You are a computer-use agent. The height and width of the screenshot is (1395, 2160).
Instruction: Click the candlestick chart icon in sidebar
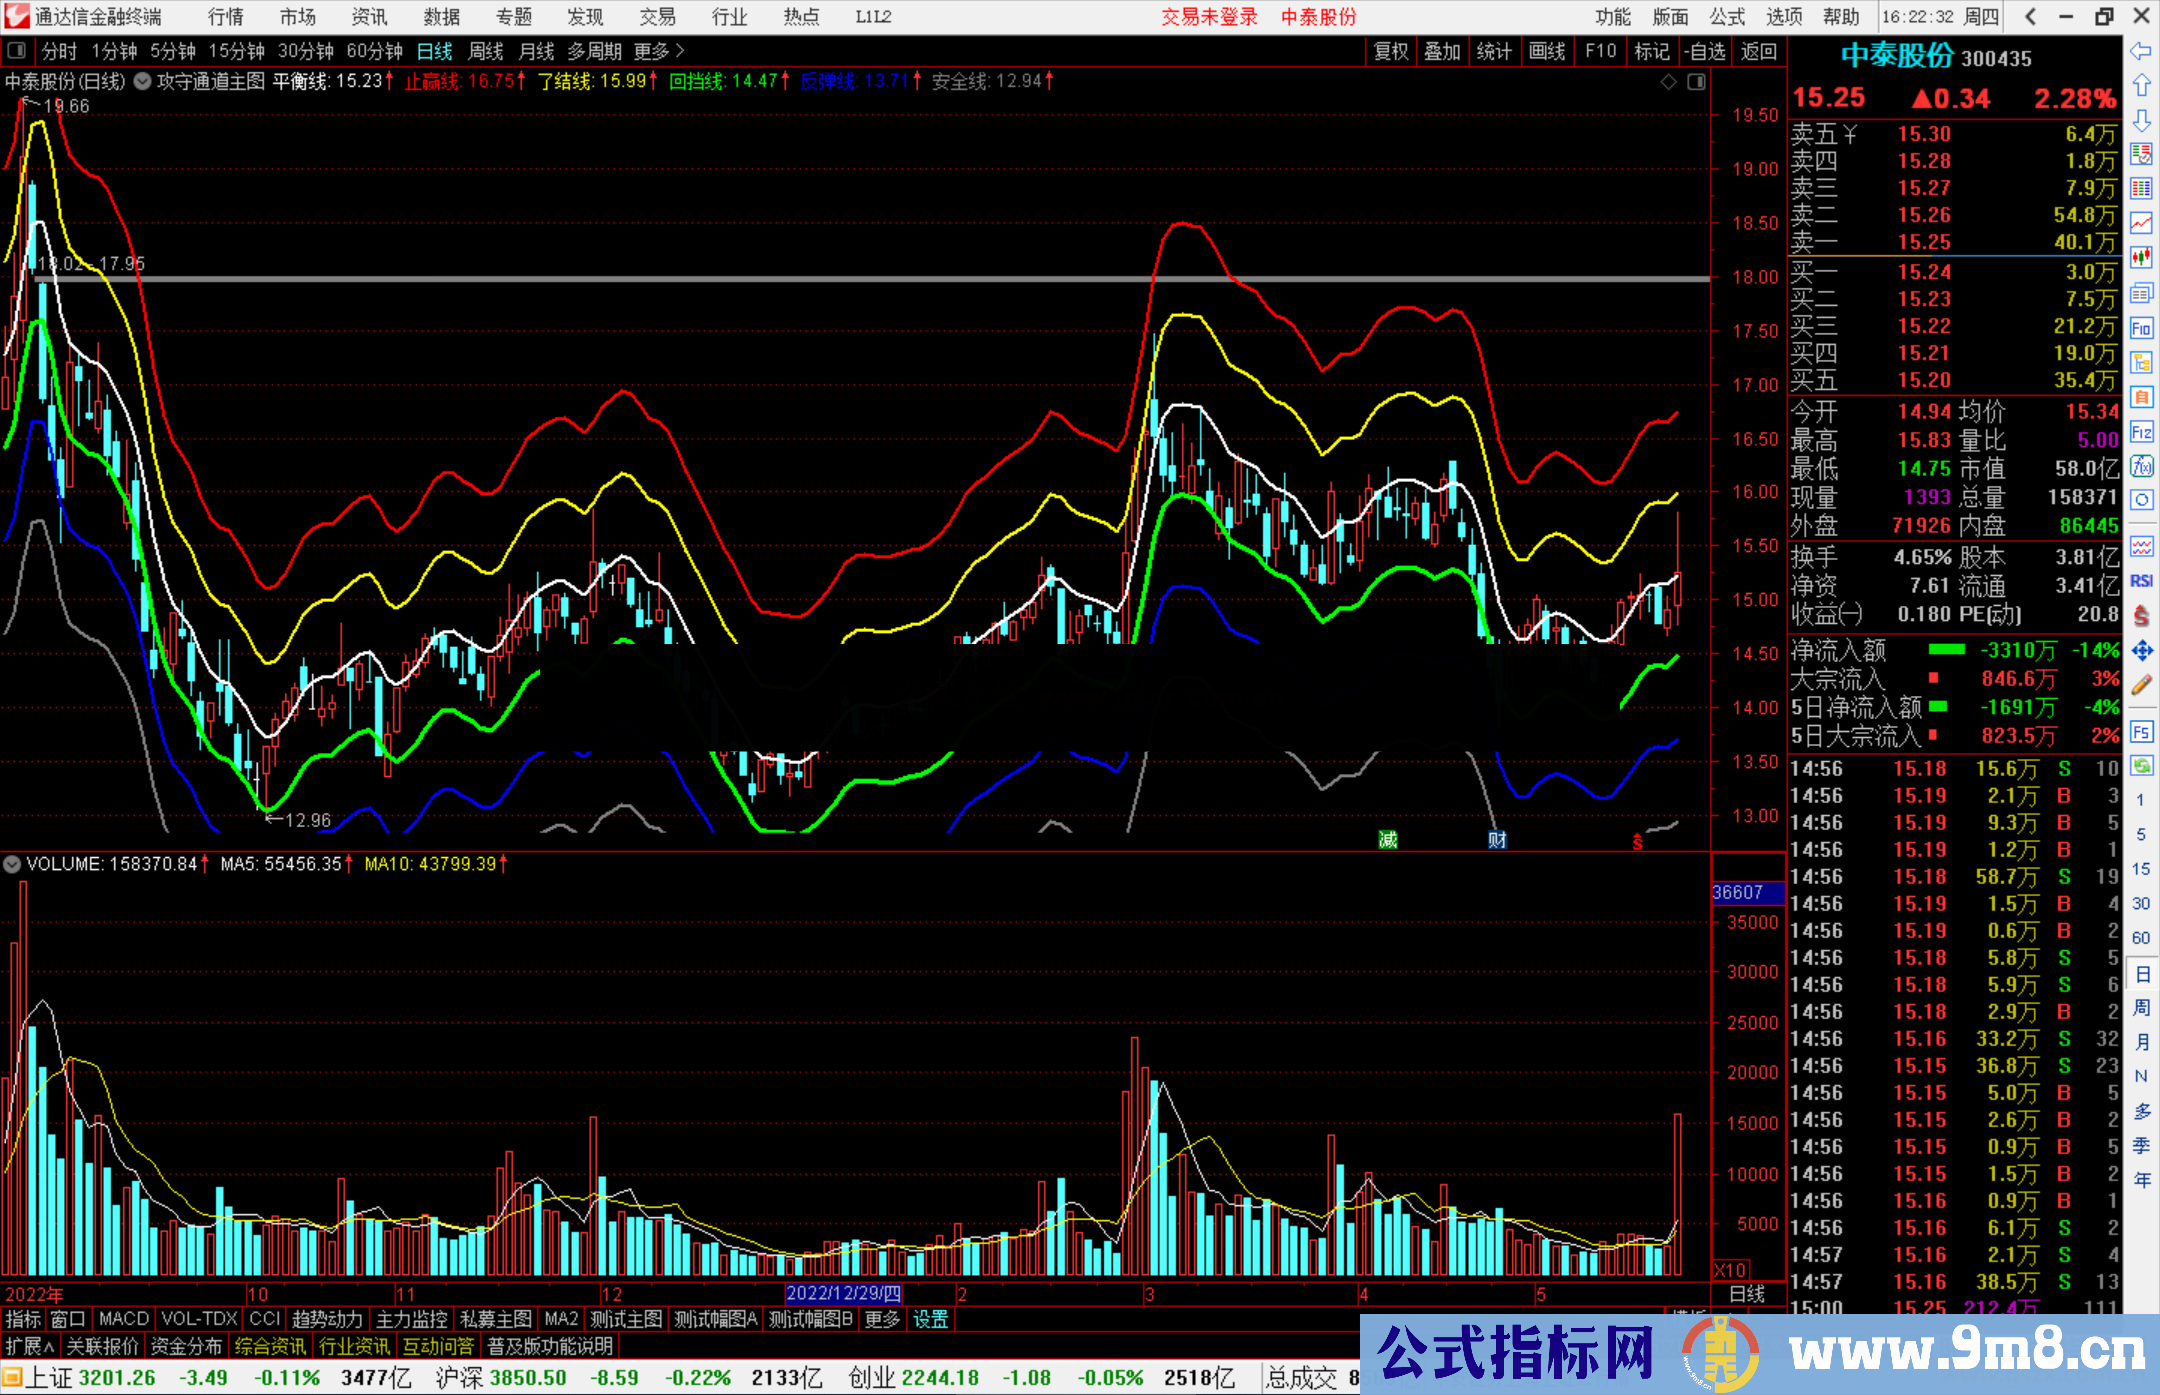pyautogui.click(x=2141, y=257)
